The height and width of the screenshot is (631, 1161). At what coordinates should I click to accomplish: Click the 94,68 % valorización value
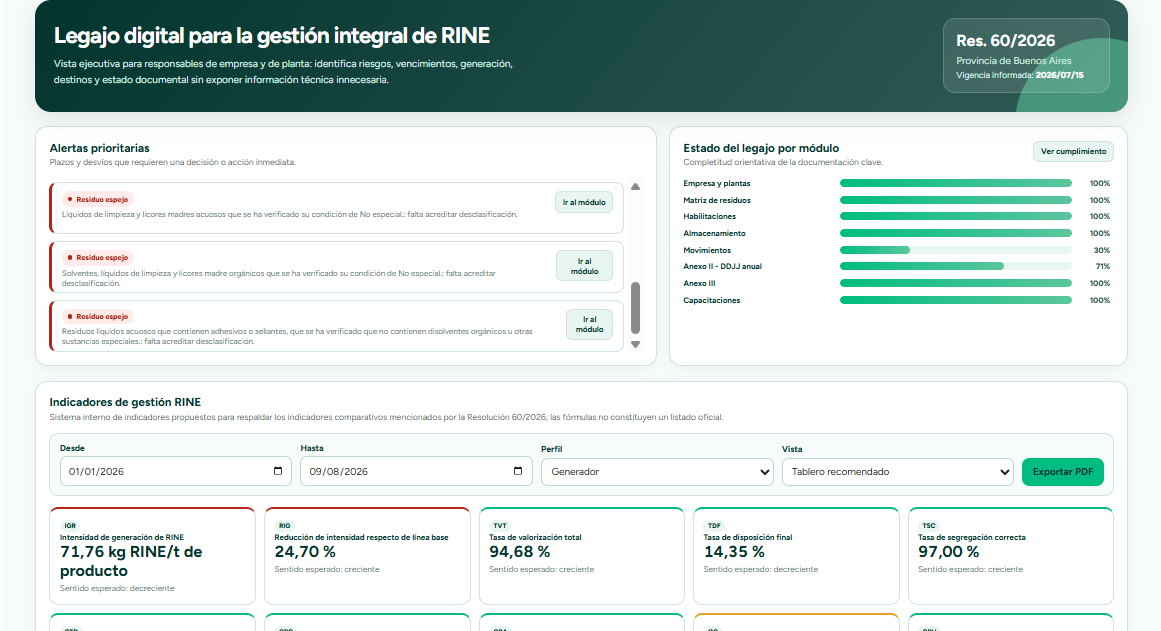click(x=520, y=552)
